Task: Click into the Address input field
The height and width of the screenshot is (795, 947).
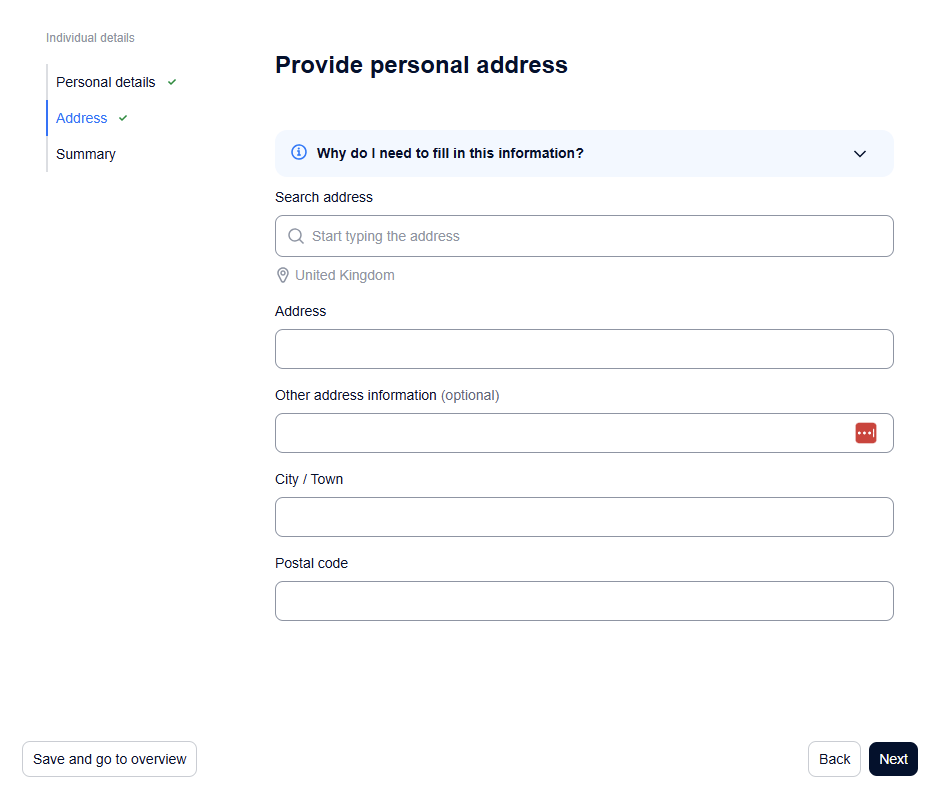Action: coord(584,349)
